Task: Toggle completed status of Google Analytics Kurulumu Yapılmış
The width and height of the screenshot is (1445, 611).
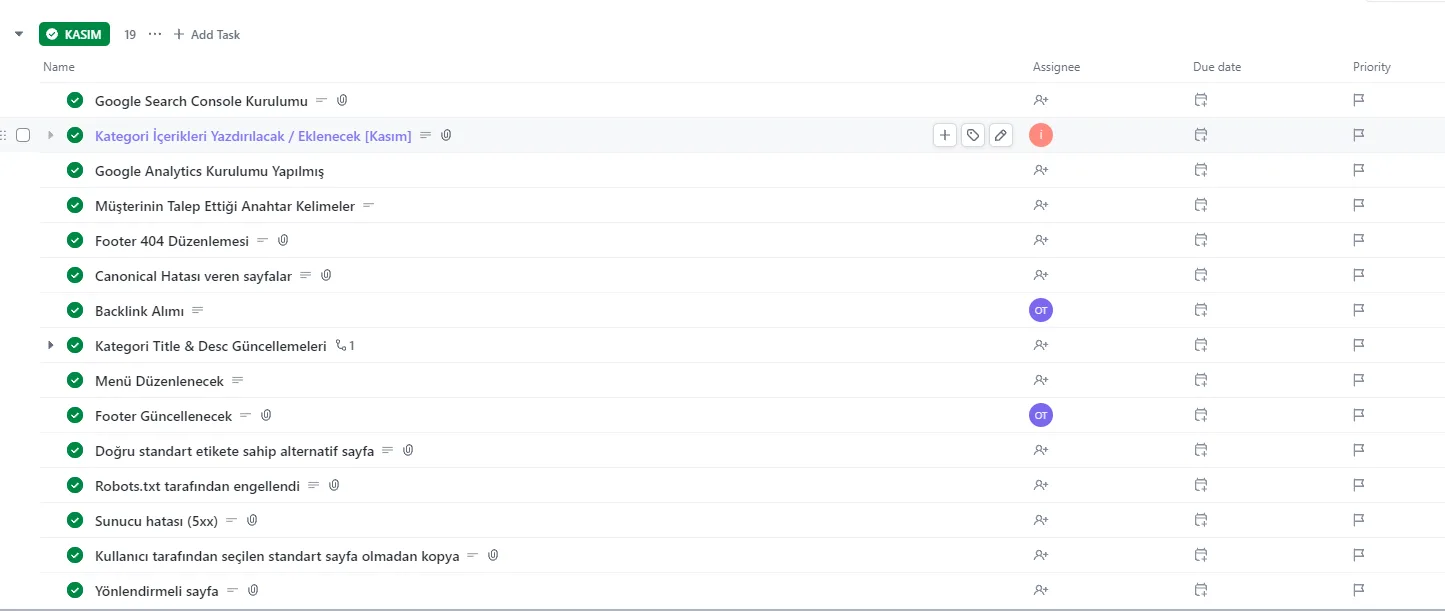Action: click(x=75, y=170)
